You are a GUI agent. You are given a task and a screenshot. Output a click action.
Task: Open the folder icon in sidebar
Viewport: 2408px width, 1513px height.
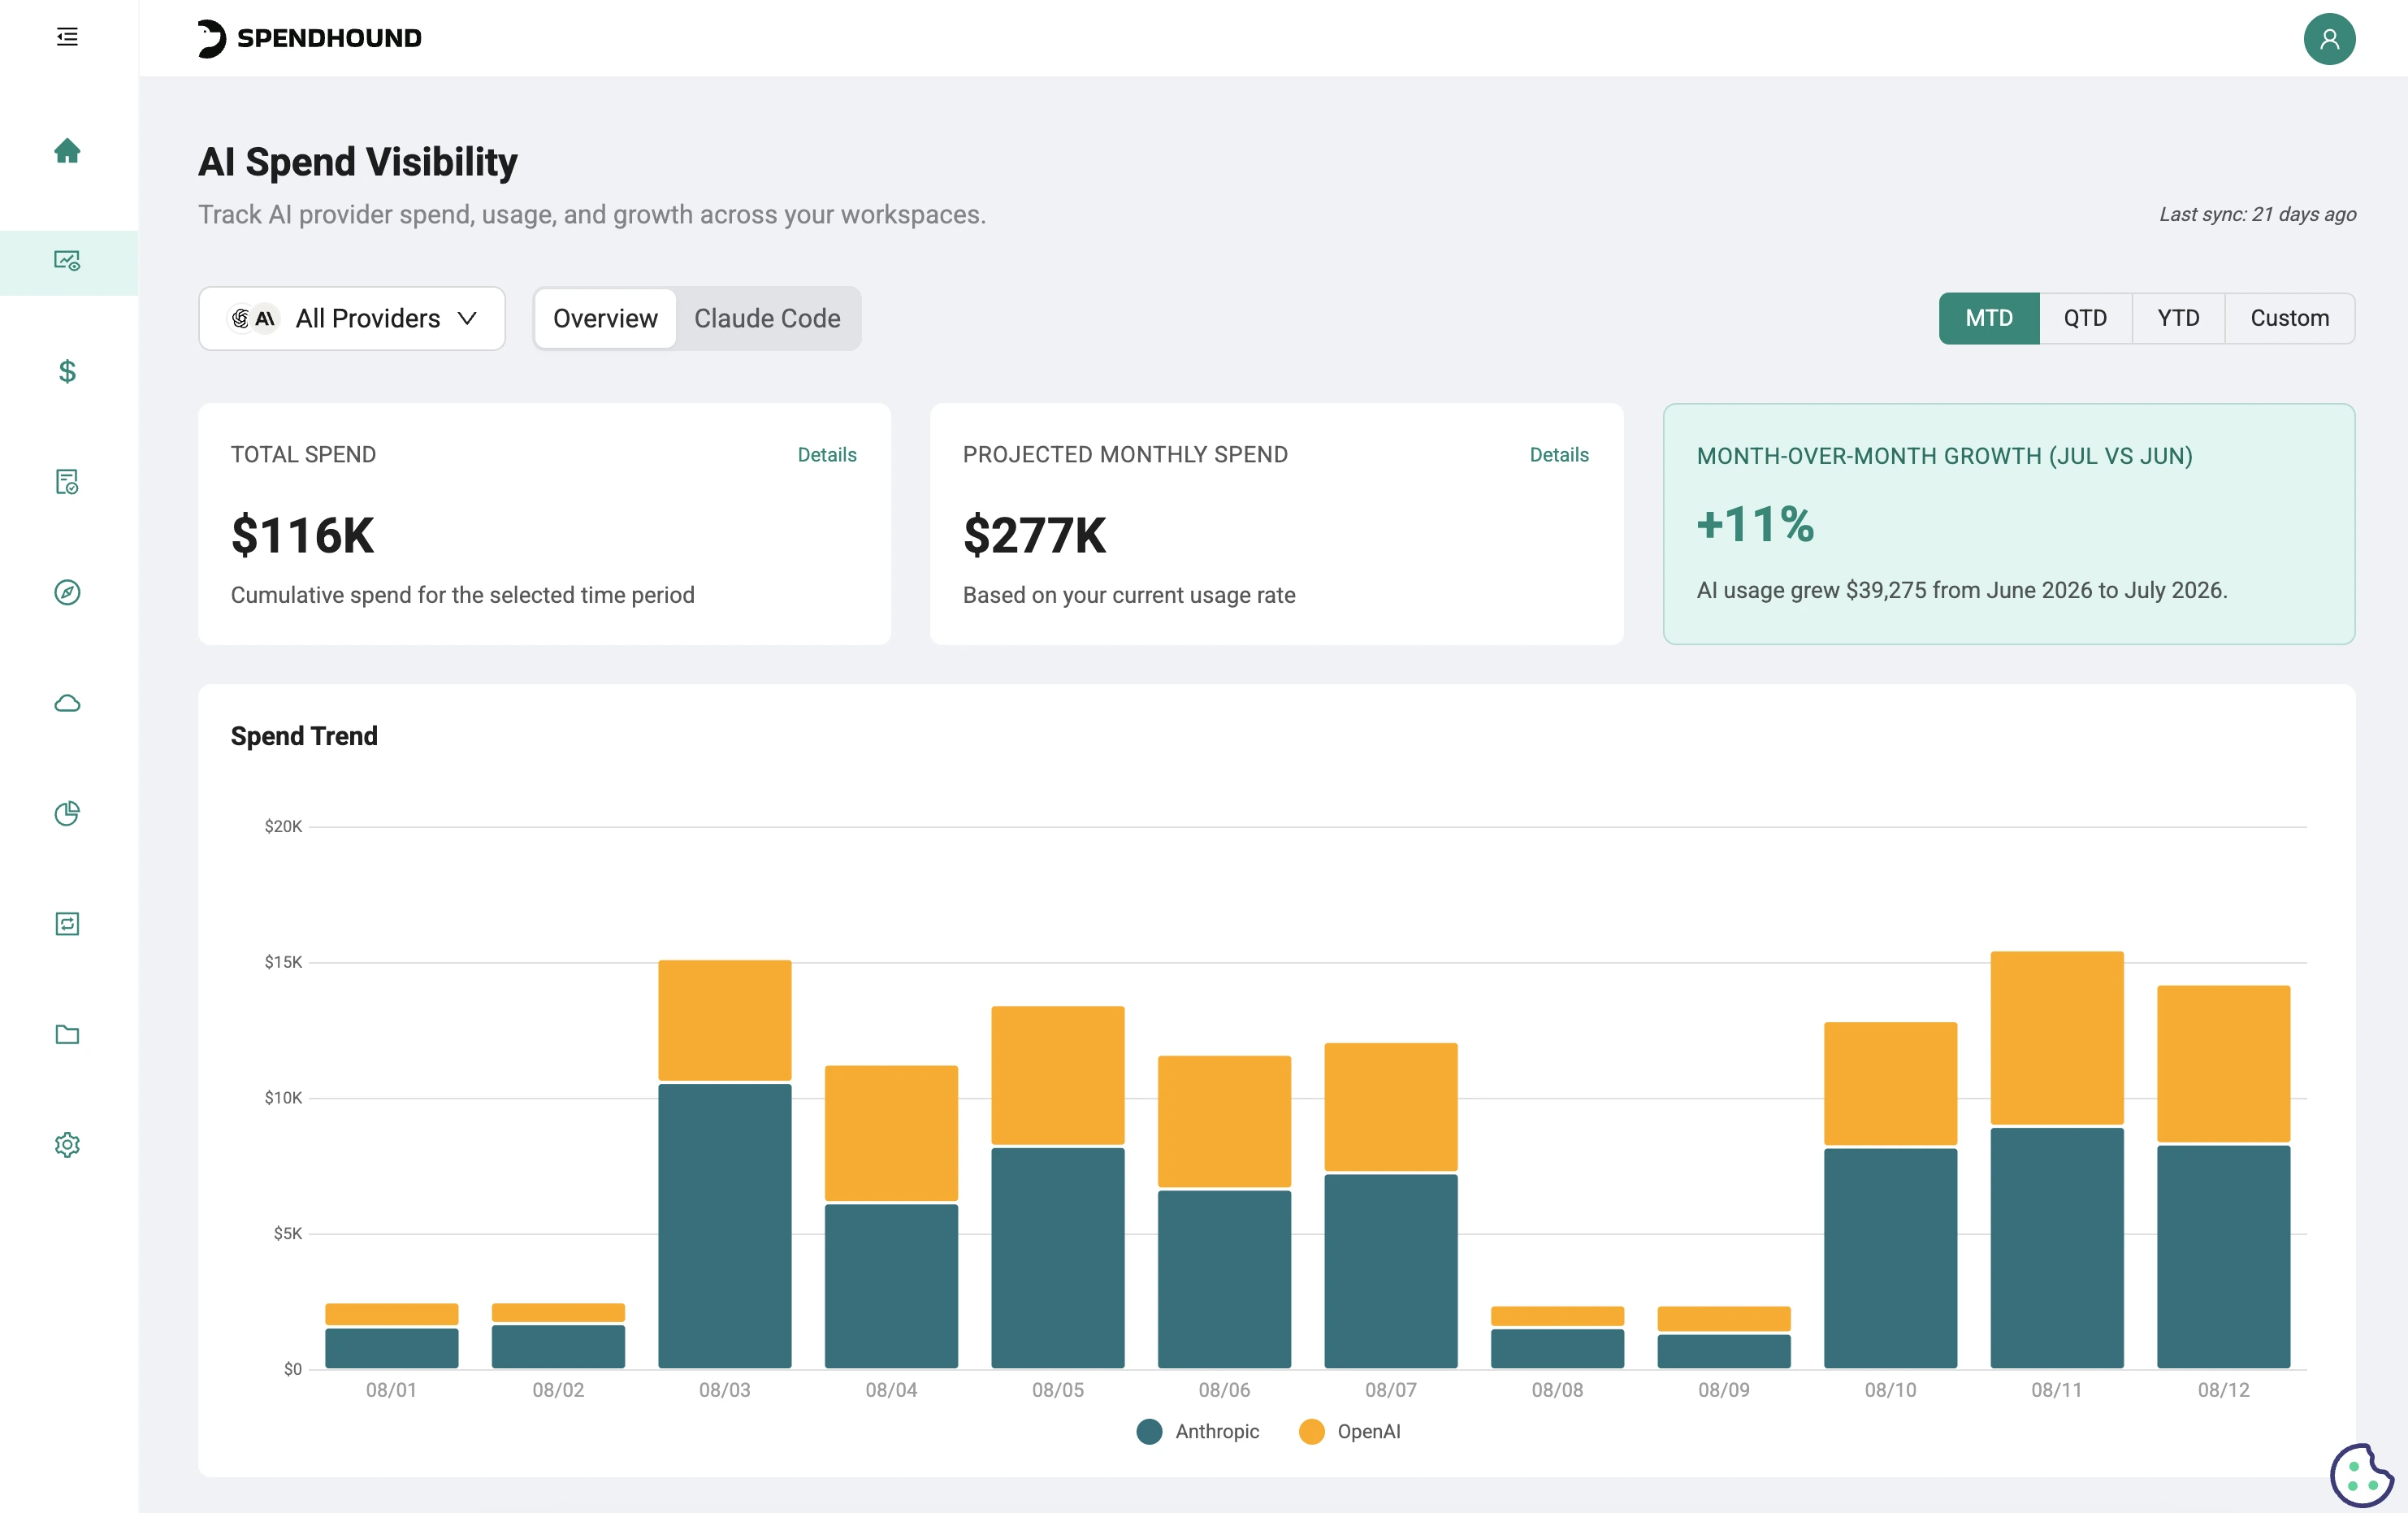pyautogui.click(x=67, y=1034)
